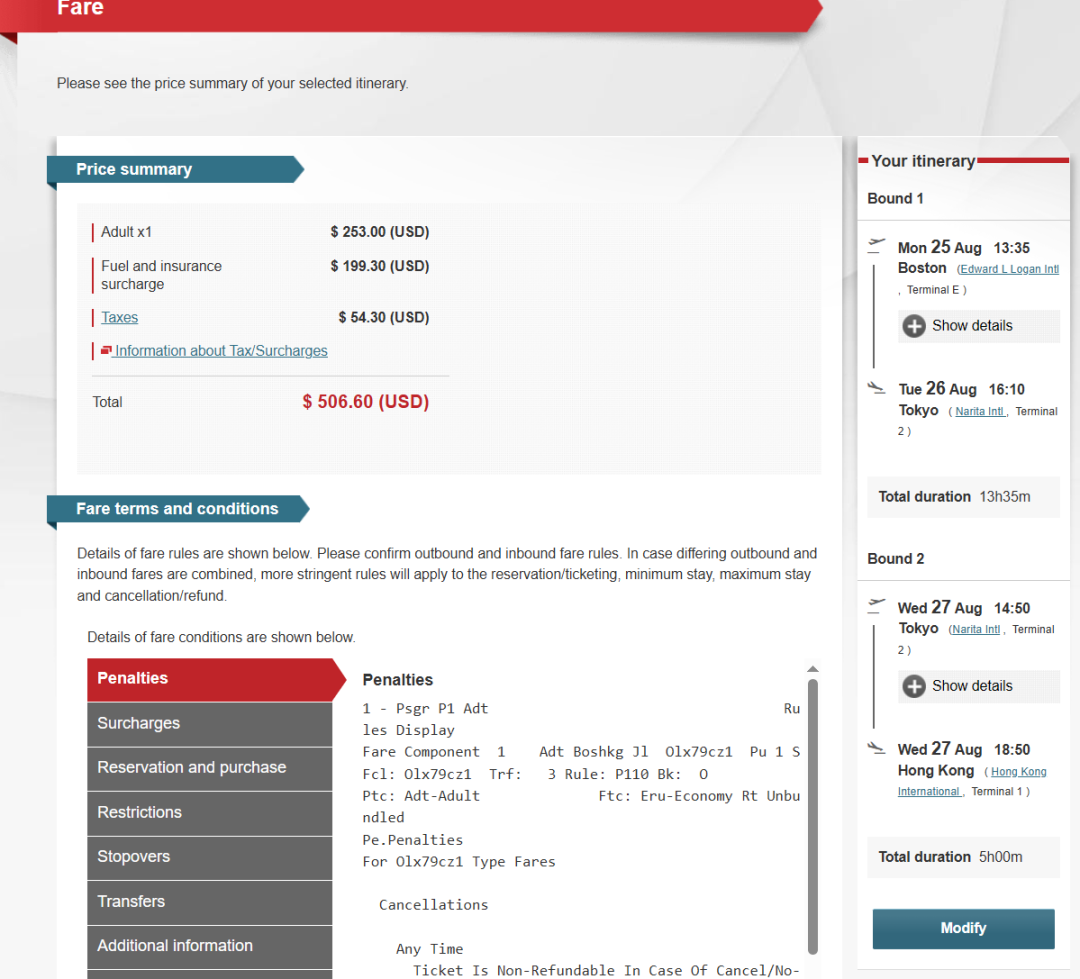
Task: View the Stopovers tab
Action: 209,857
